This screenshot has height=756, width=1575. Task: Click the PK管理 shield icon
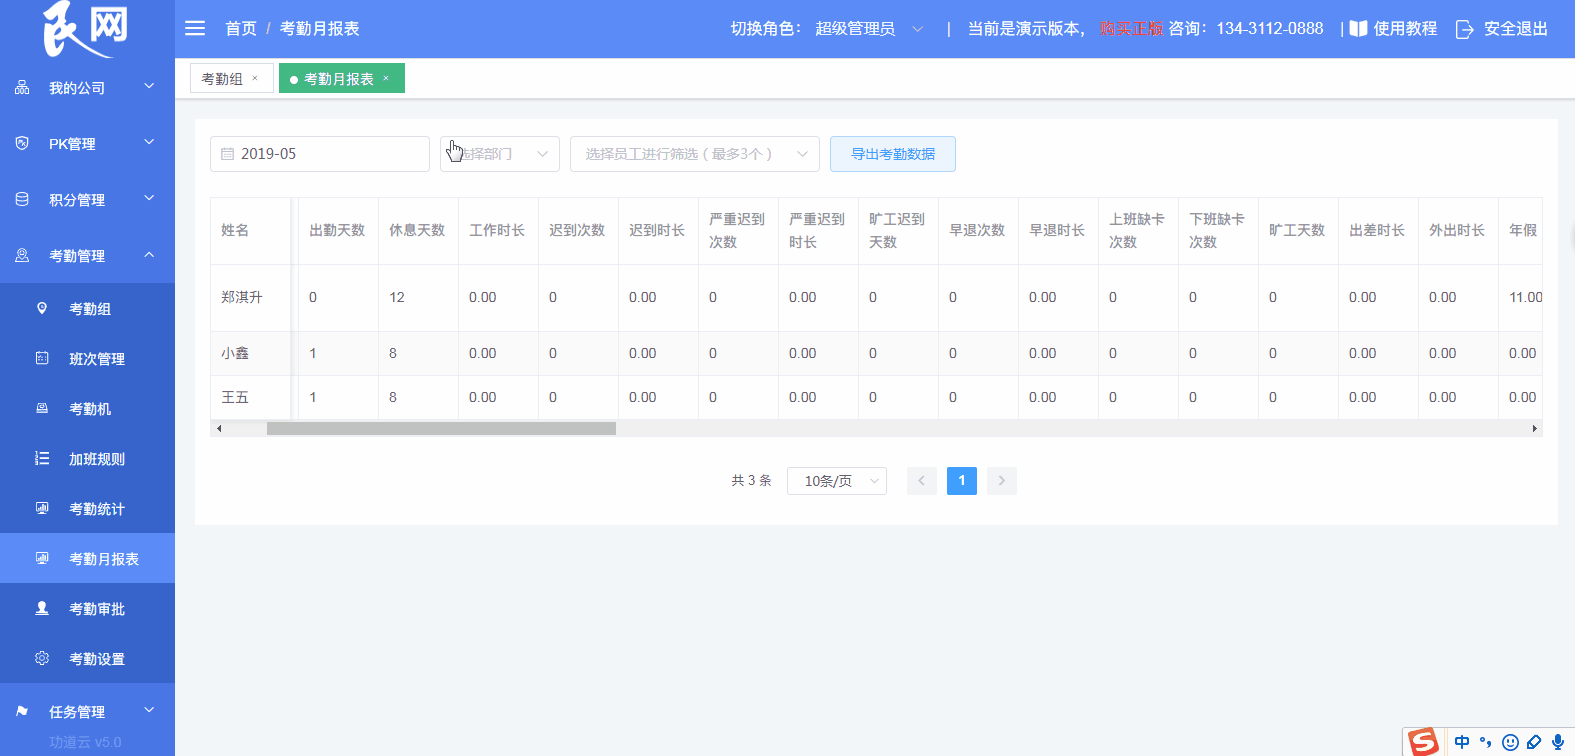click(x=22, y=143)
